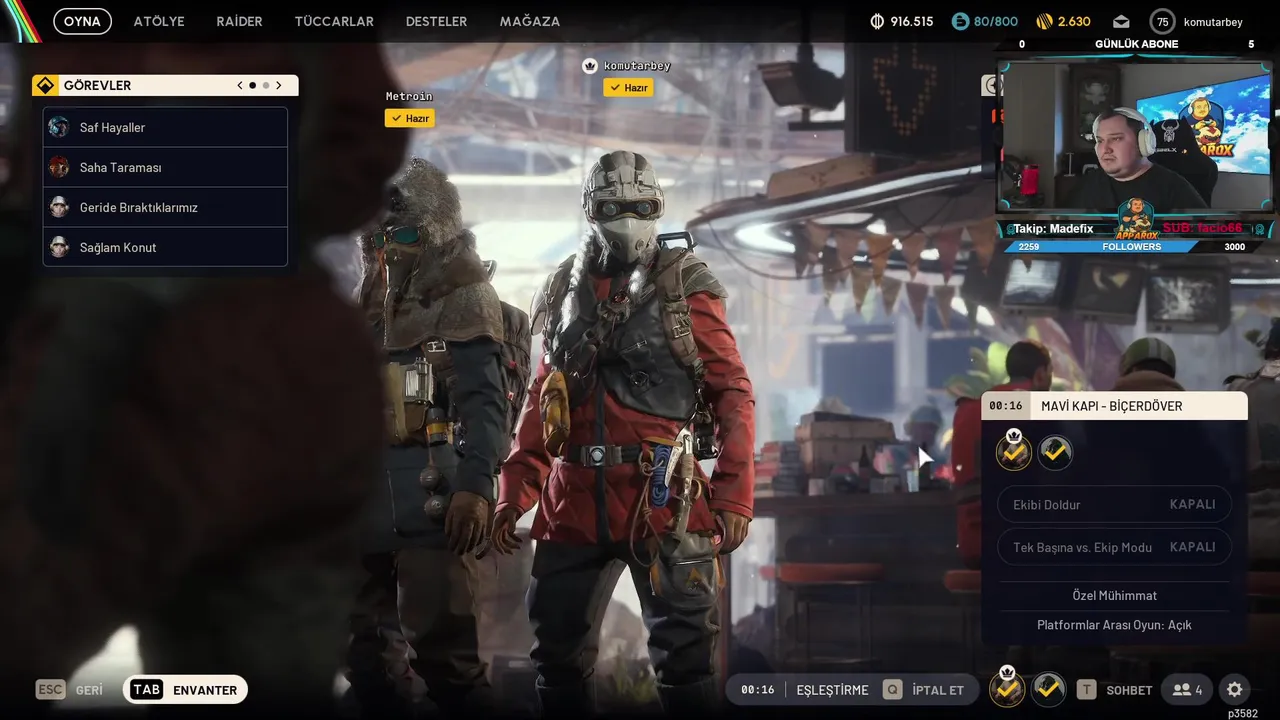Click the GÖREVLER quest header icon
Image resolution: width=1280 pixels, height=720 pixels.
click(45, 85)
